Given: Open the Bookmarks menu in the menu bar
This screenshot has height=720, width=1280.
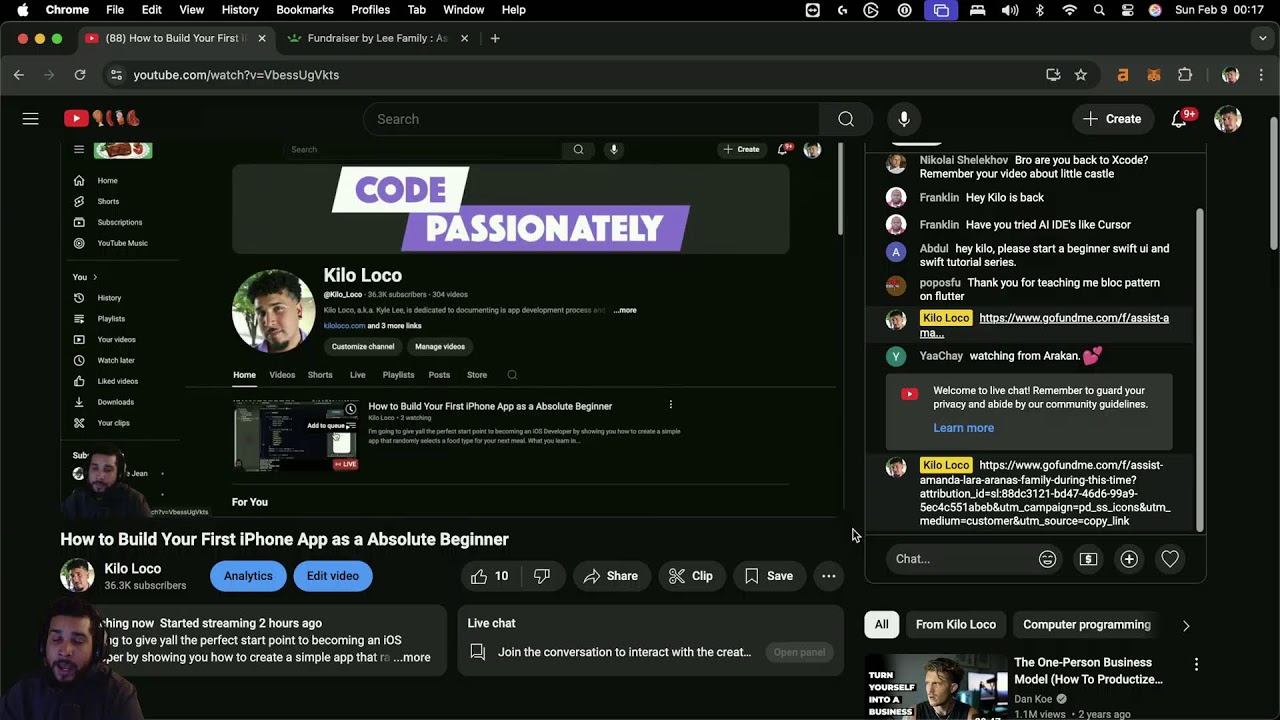Looking at the screenshot, I should click(x=305, y=10).
